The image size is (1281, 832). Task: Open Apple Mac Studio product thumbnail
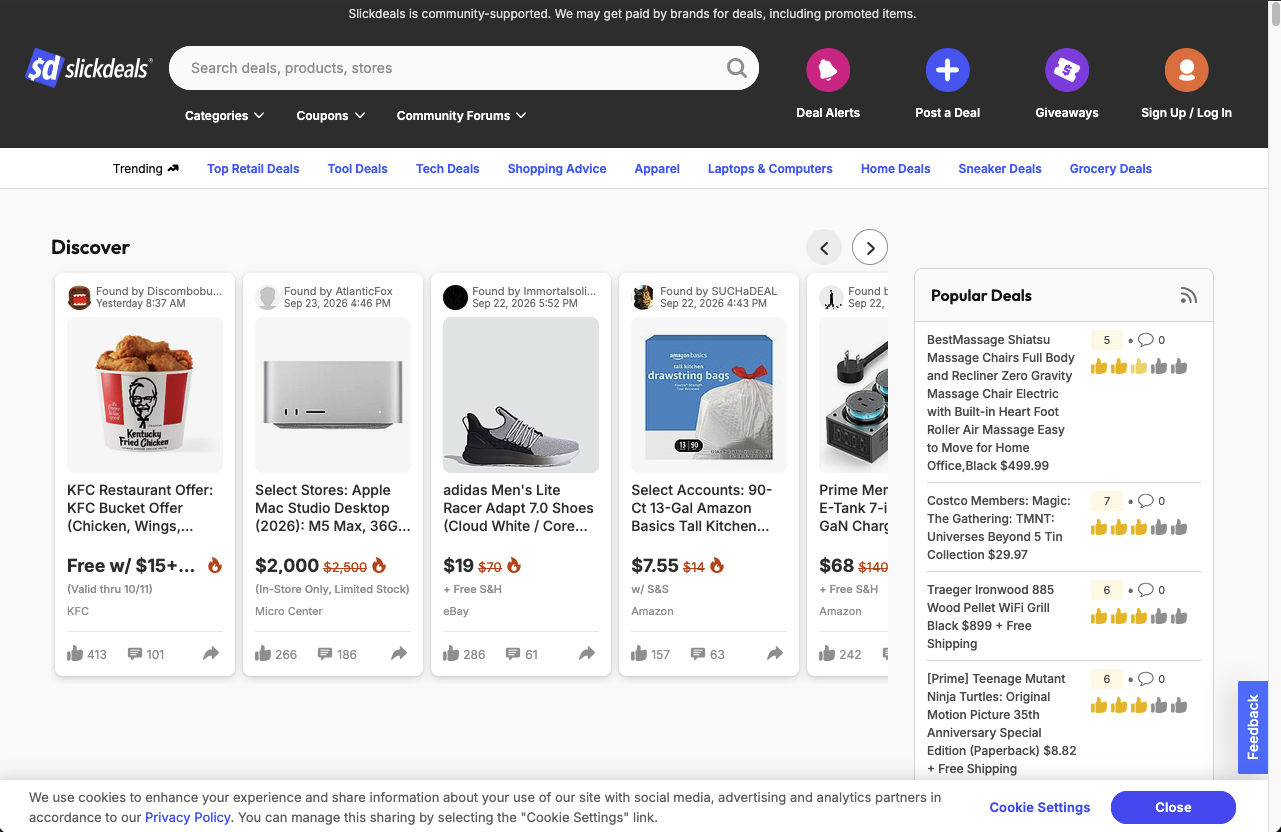tap(333, 395)
